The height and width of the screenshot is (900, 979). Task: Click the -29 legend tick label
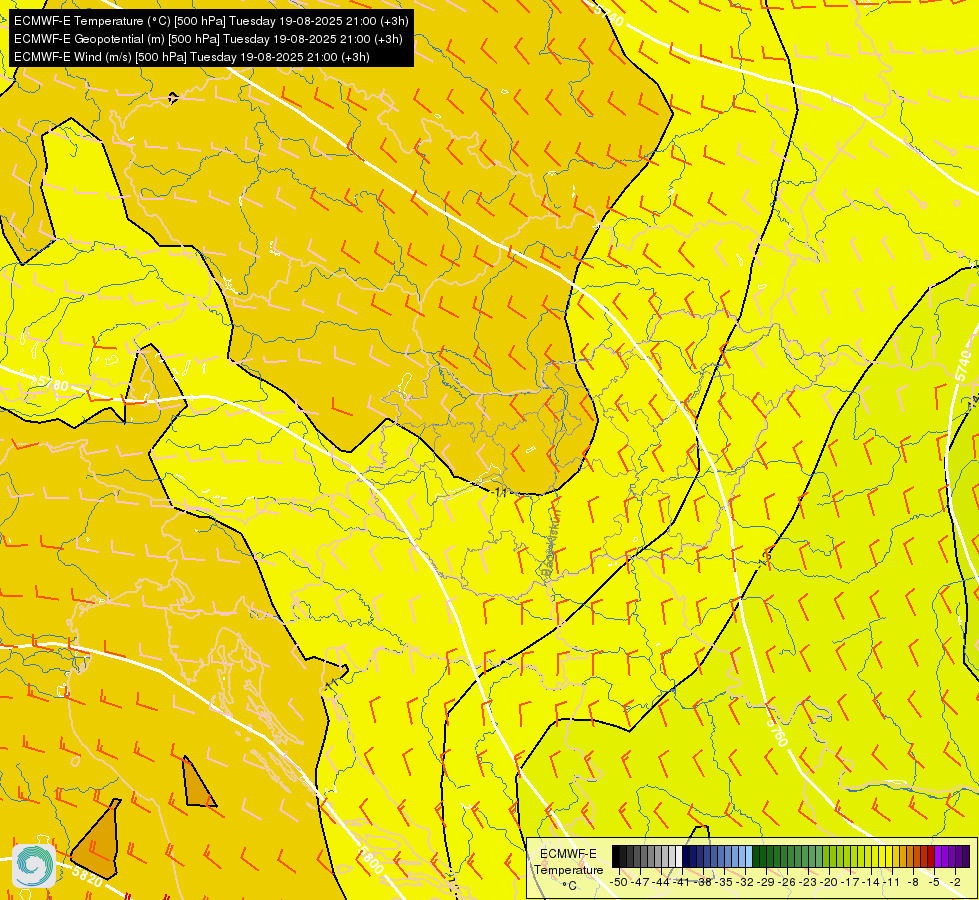[766, 883]
